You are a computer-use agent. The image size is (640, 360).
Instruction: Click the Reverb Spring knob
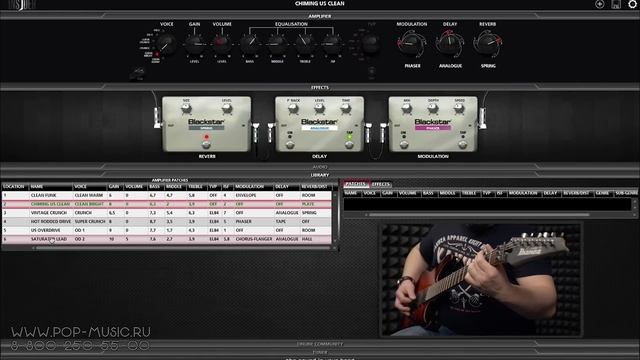487,44
